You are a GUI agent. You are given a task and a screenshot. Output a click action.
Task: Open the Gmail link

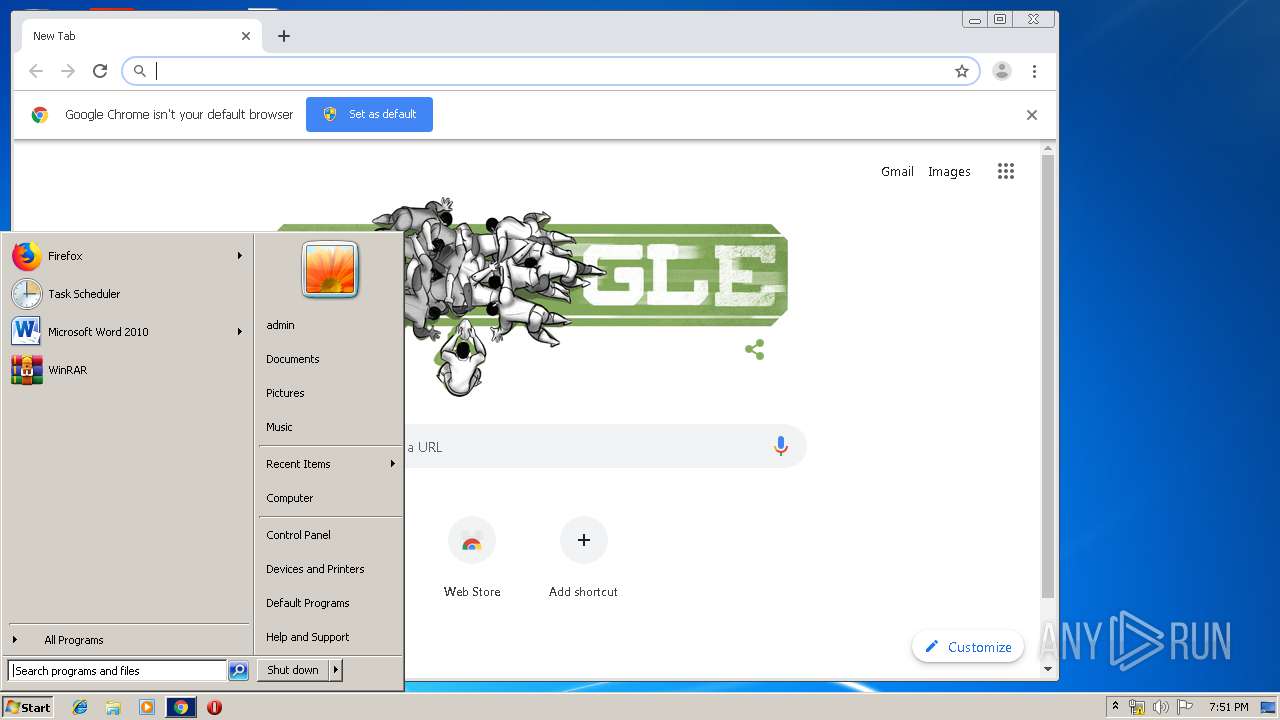[x=897, y=171]
